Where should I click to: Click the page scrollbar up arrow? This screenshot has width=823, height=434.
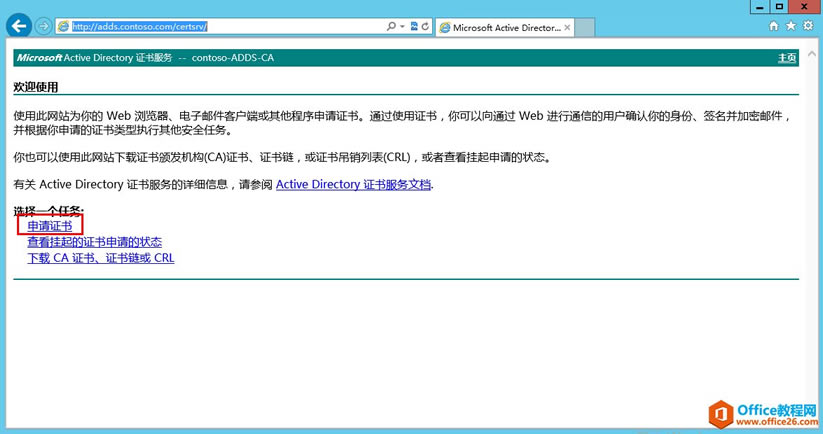812,54
